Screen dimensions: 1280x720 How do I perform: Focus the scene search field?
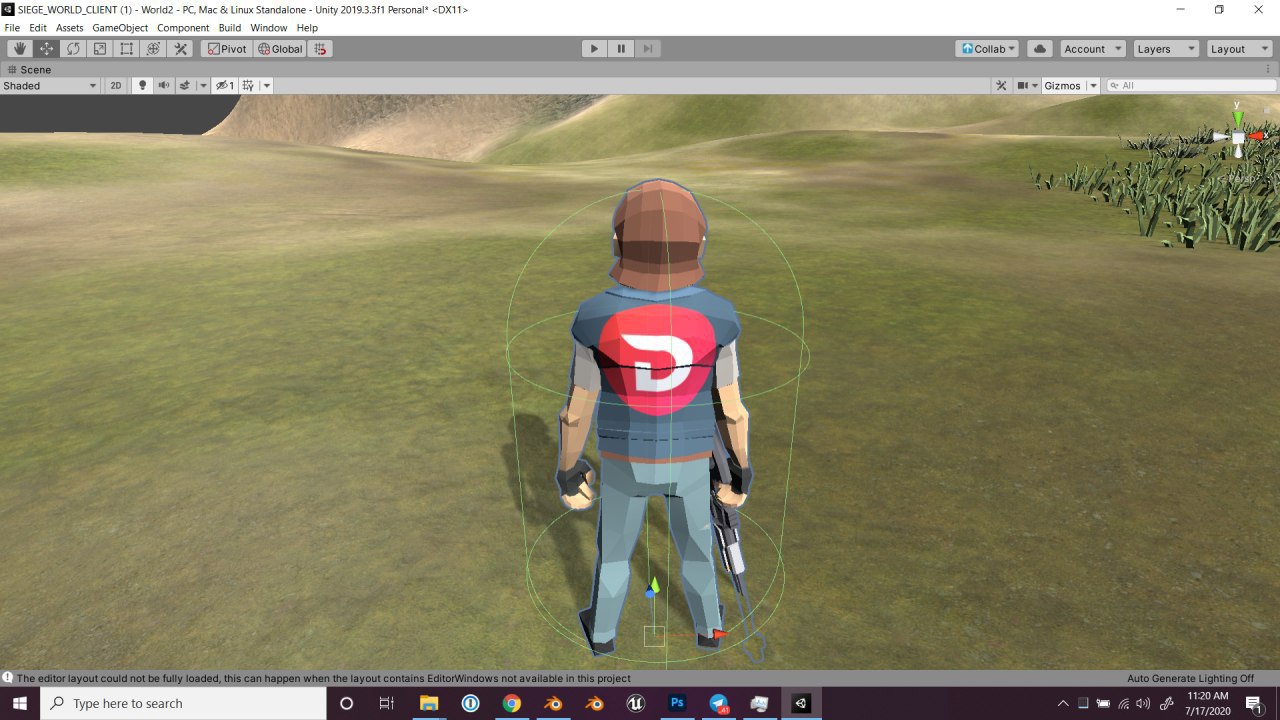tap(1192, 86)
